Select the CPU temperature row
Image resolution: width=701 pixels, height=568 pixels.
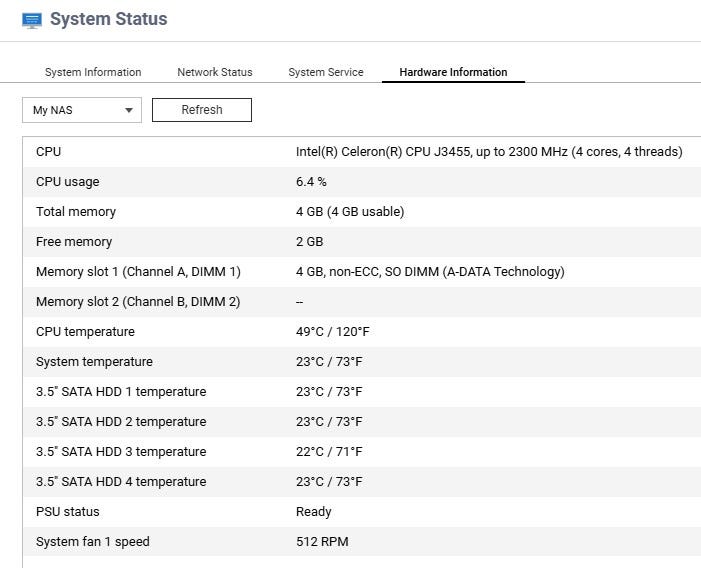click(x=360, y=332)
